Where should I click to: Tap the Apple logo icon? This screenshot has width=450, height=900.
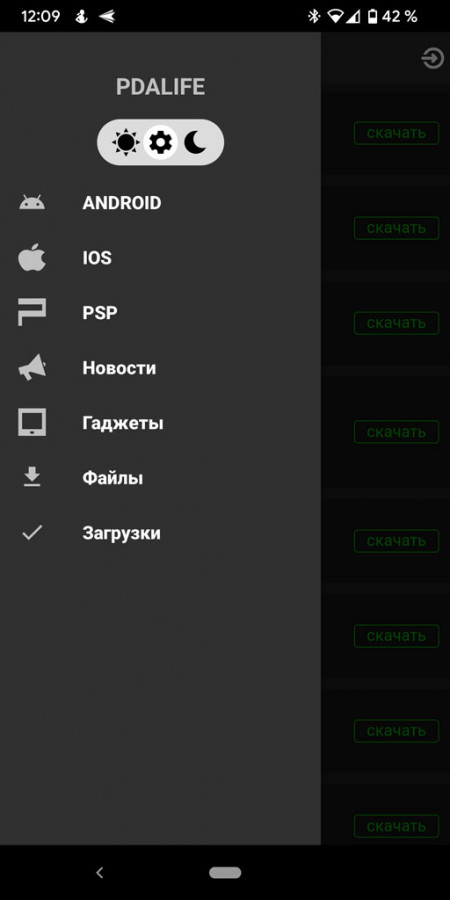(32, 257)
